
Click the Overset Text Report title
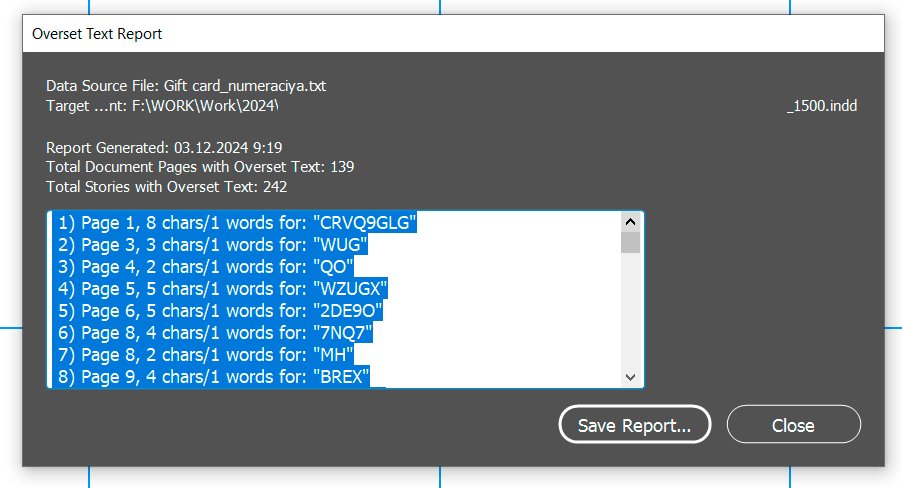pos(97,34)
